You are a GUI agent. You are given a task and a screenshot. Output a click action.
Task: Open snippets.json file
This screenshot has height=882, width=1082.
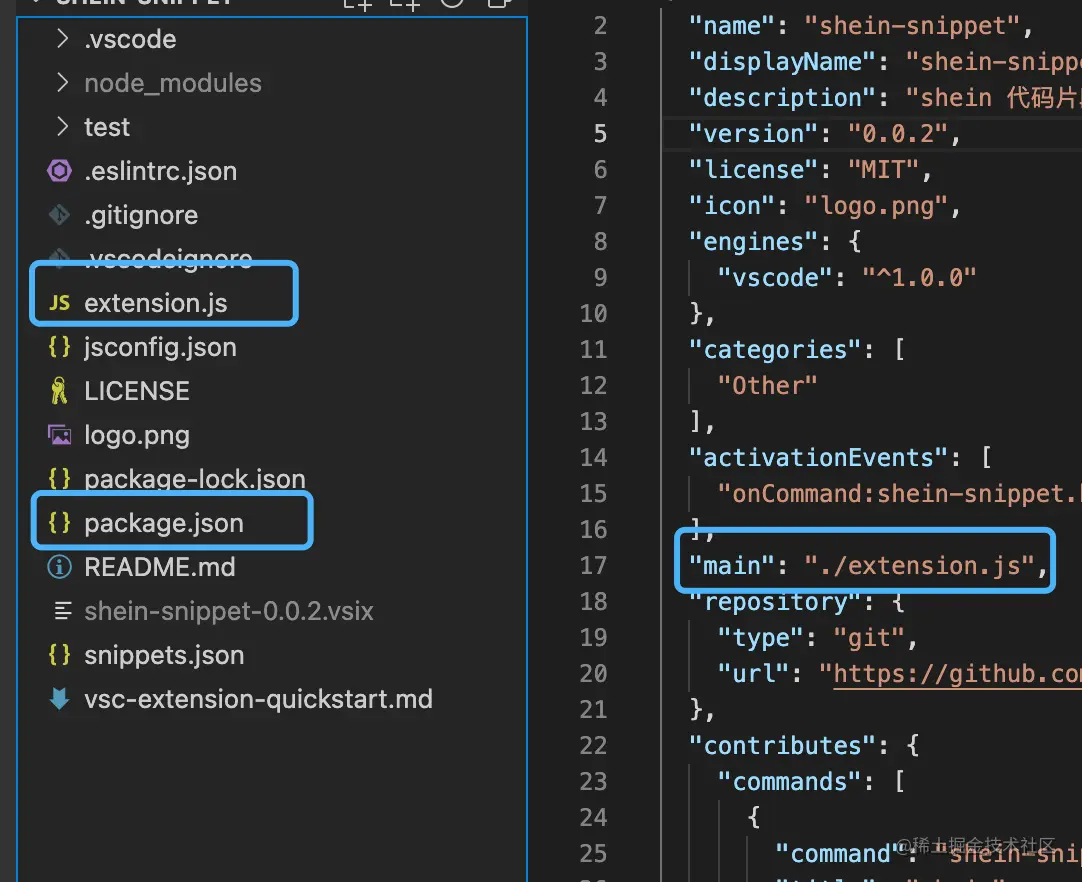point(164,656)
